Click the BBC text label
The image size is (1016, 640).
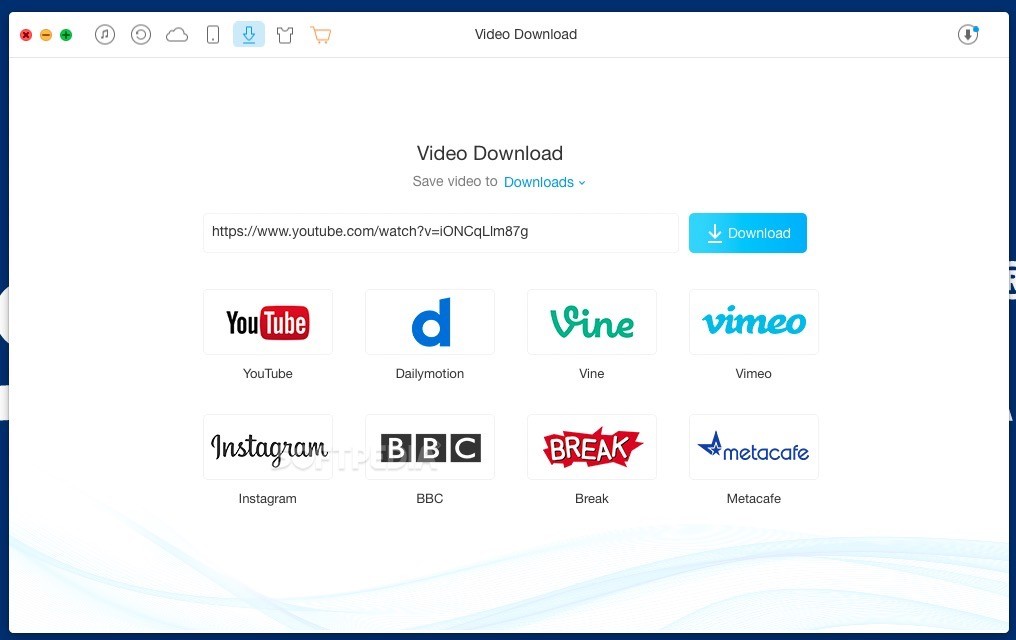(x=430, y=499)
